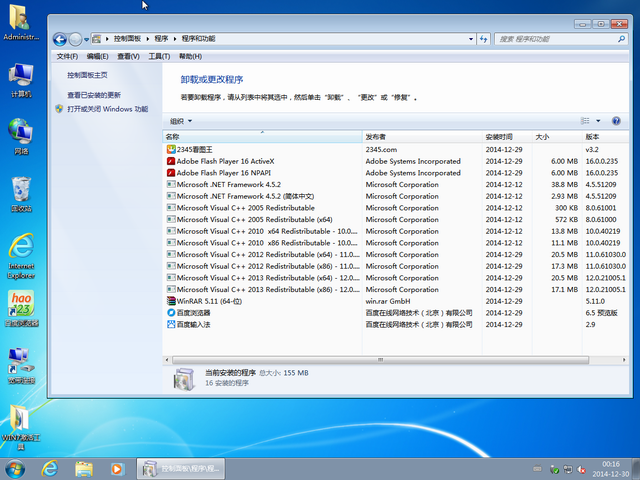Click the taskbar file explorer icon
Screen dimensions: 640x480
point(84,469)
